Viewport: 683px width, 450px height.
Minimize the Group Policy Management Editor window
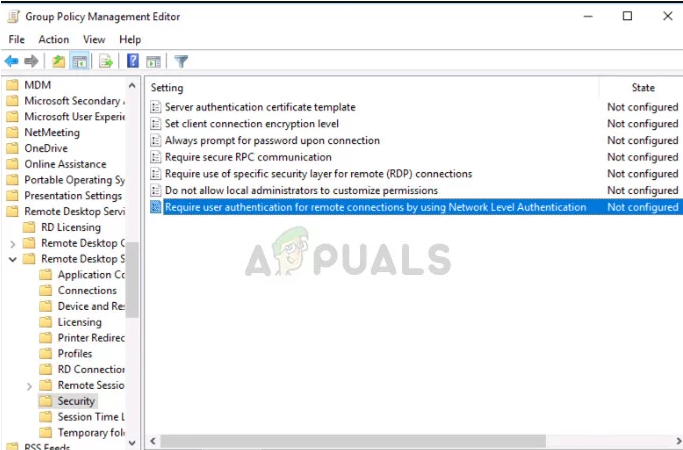click(x=588, y=16)
